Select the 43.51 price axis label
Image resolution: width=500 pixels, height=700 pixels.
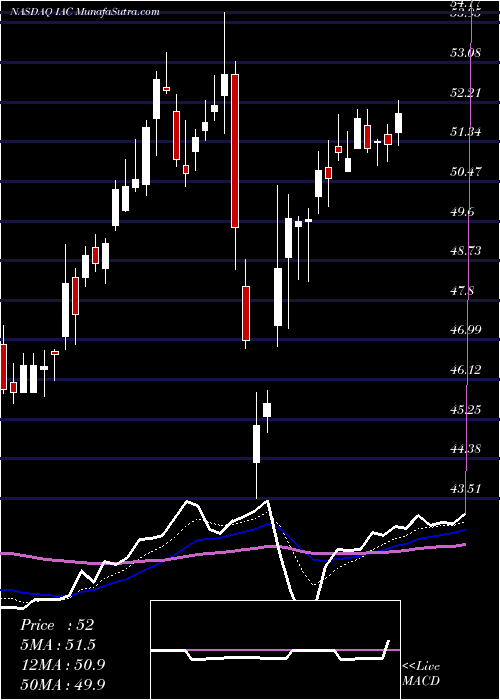[x=466, y=488]
